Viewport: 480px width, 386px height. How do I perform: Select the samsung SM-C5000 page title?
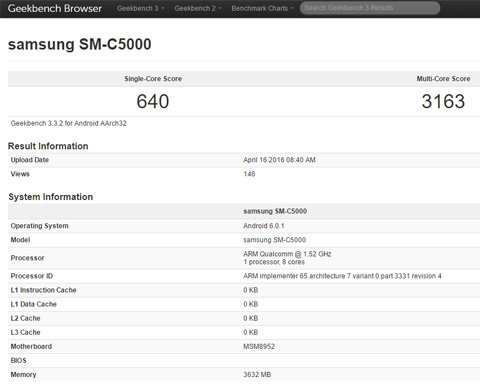[80, 44]
